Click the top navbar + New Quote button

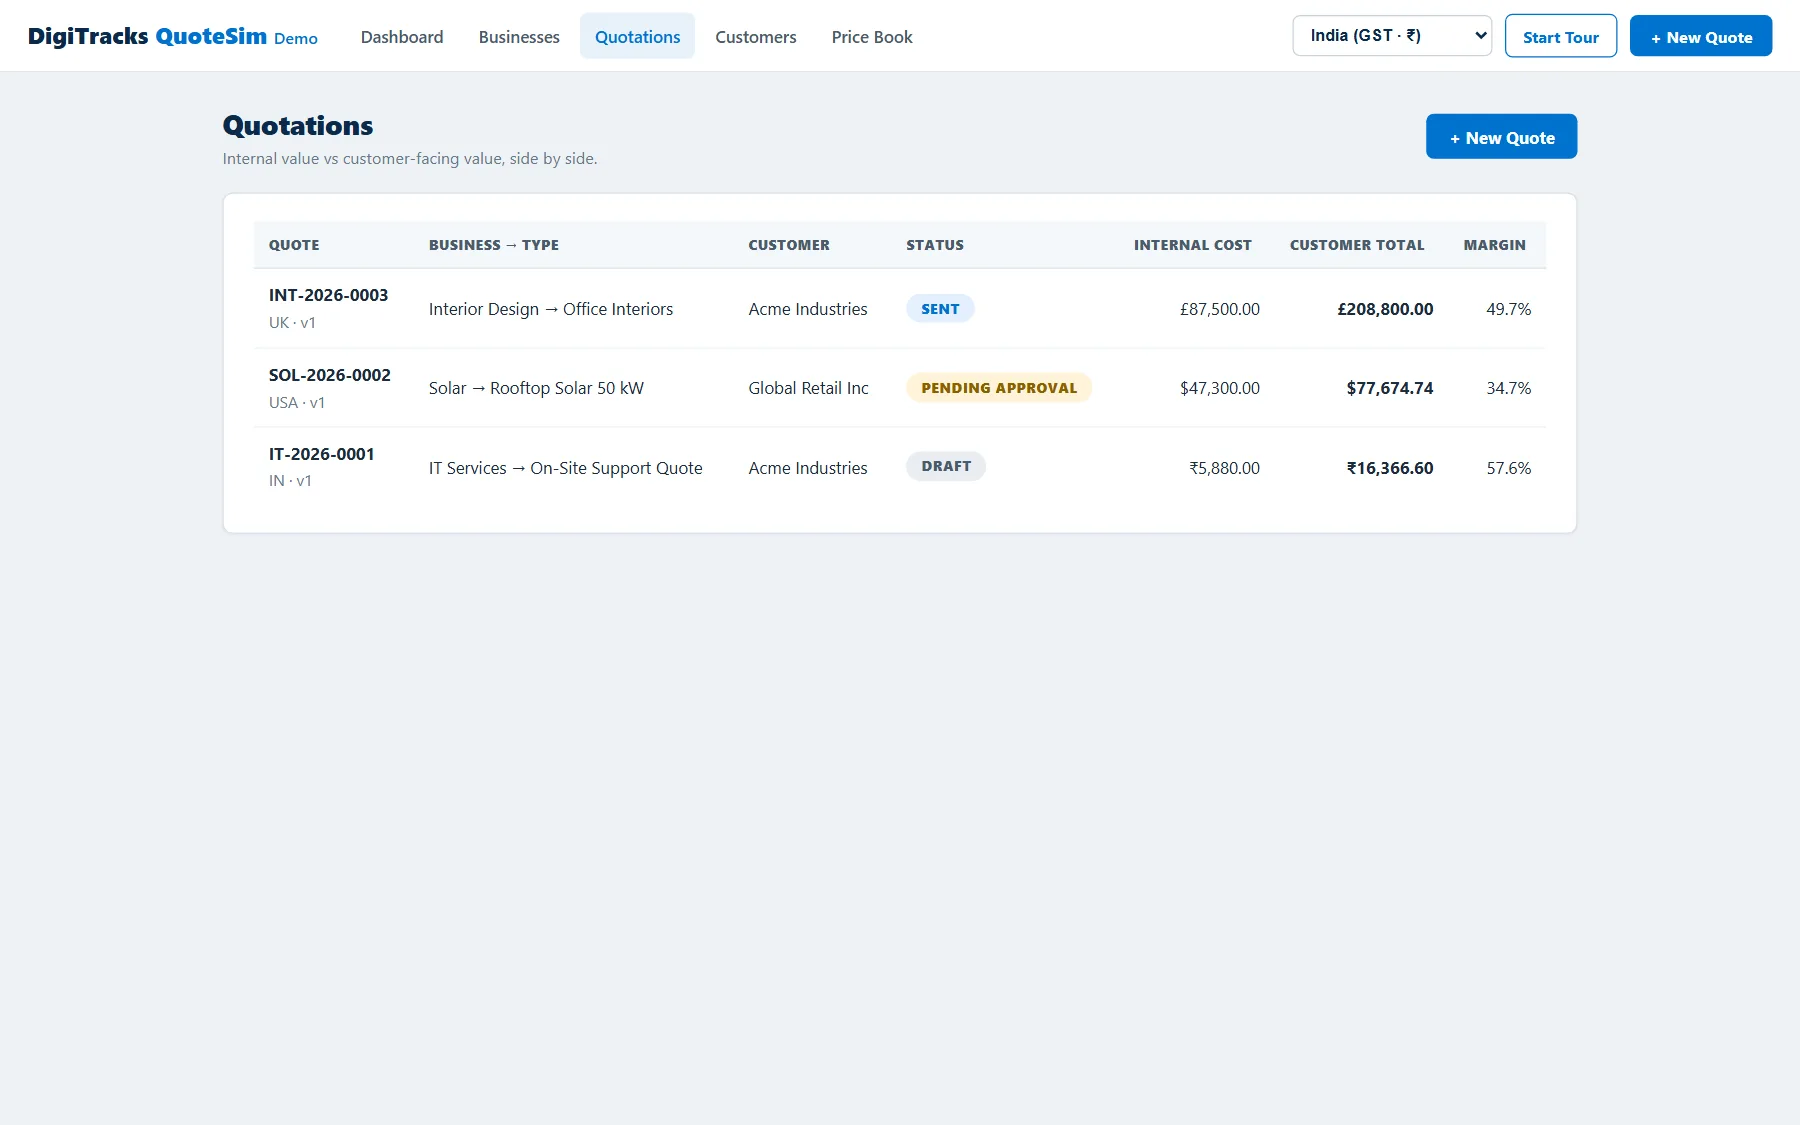[x=1701, y=36]
